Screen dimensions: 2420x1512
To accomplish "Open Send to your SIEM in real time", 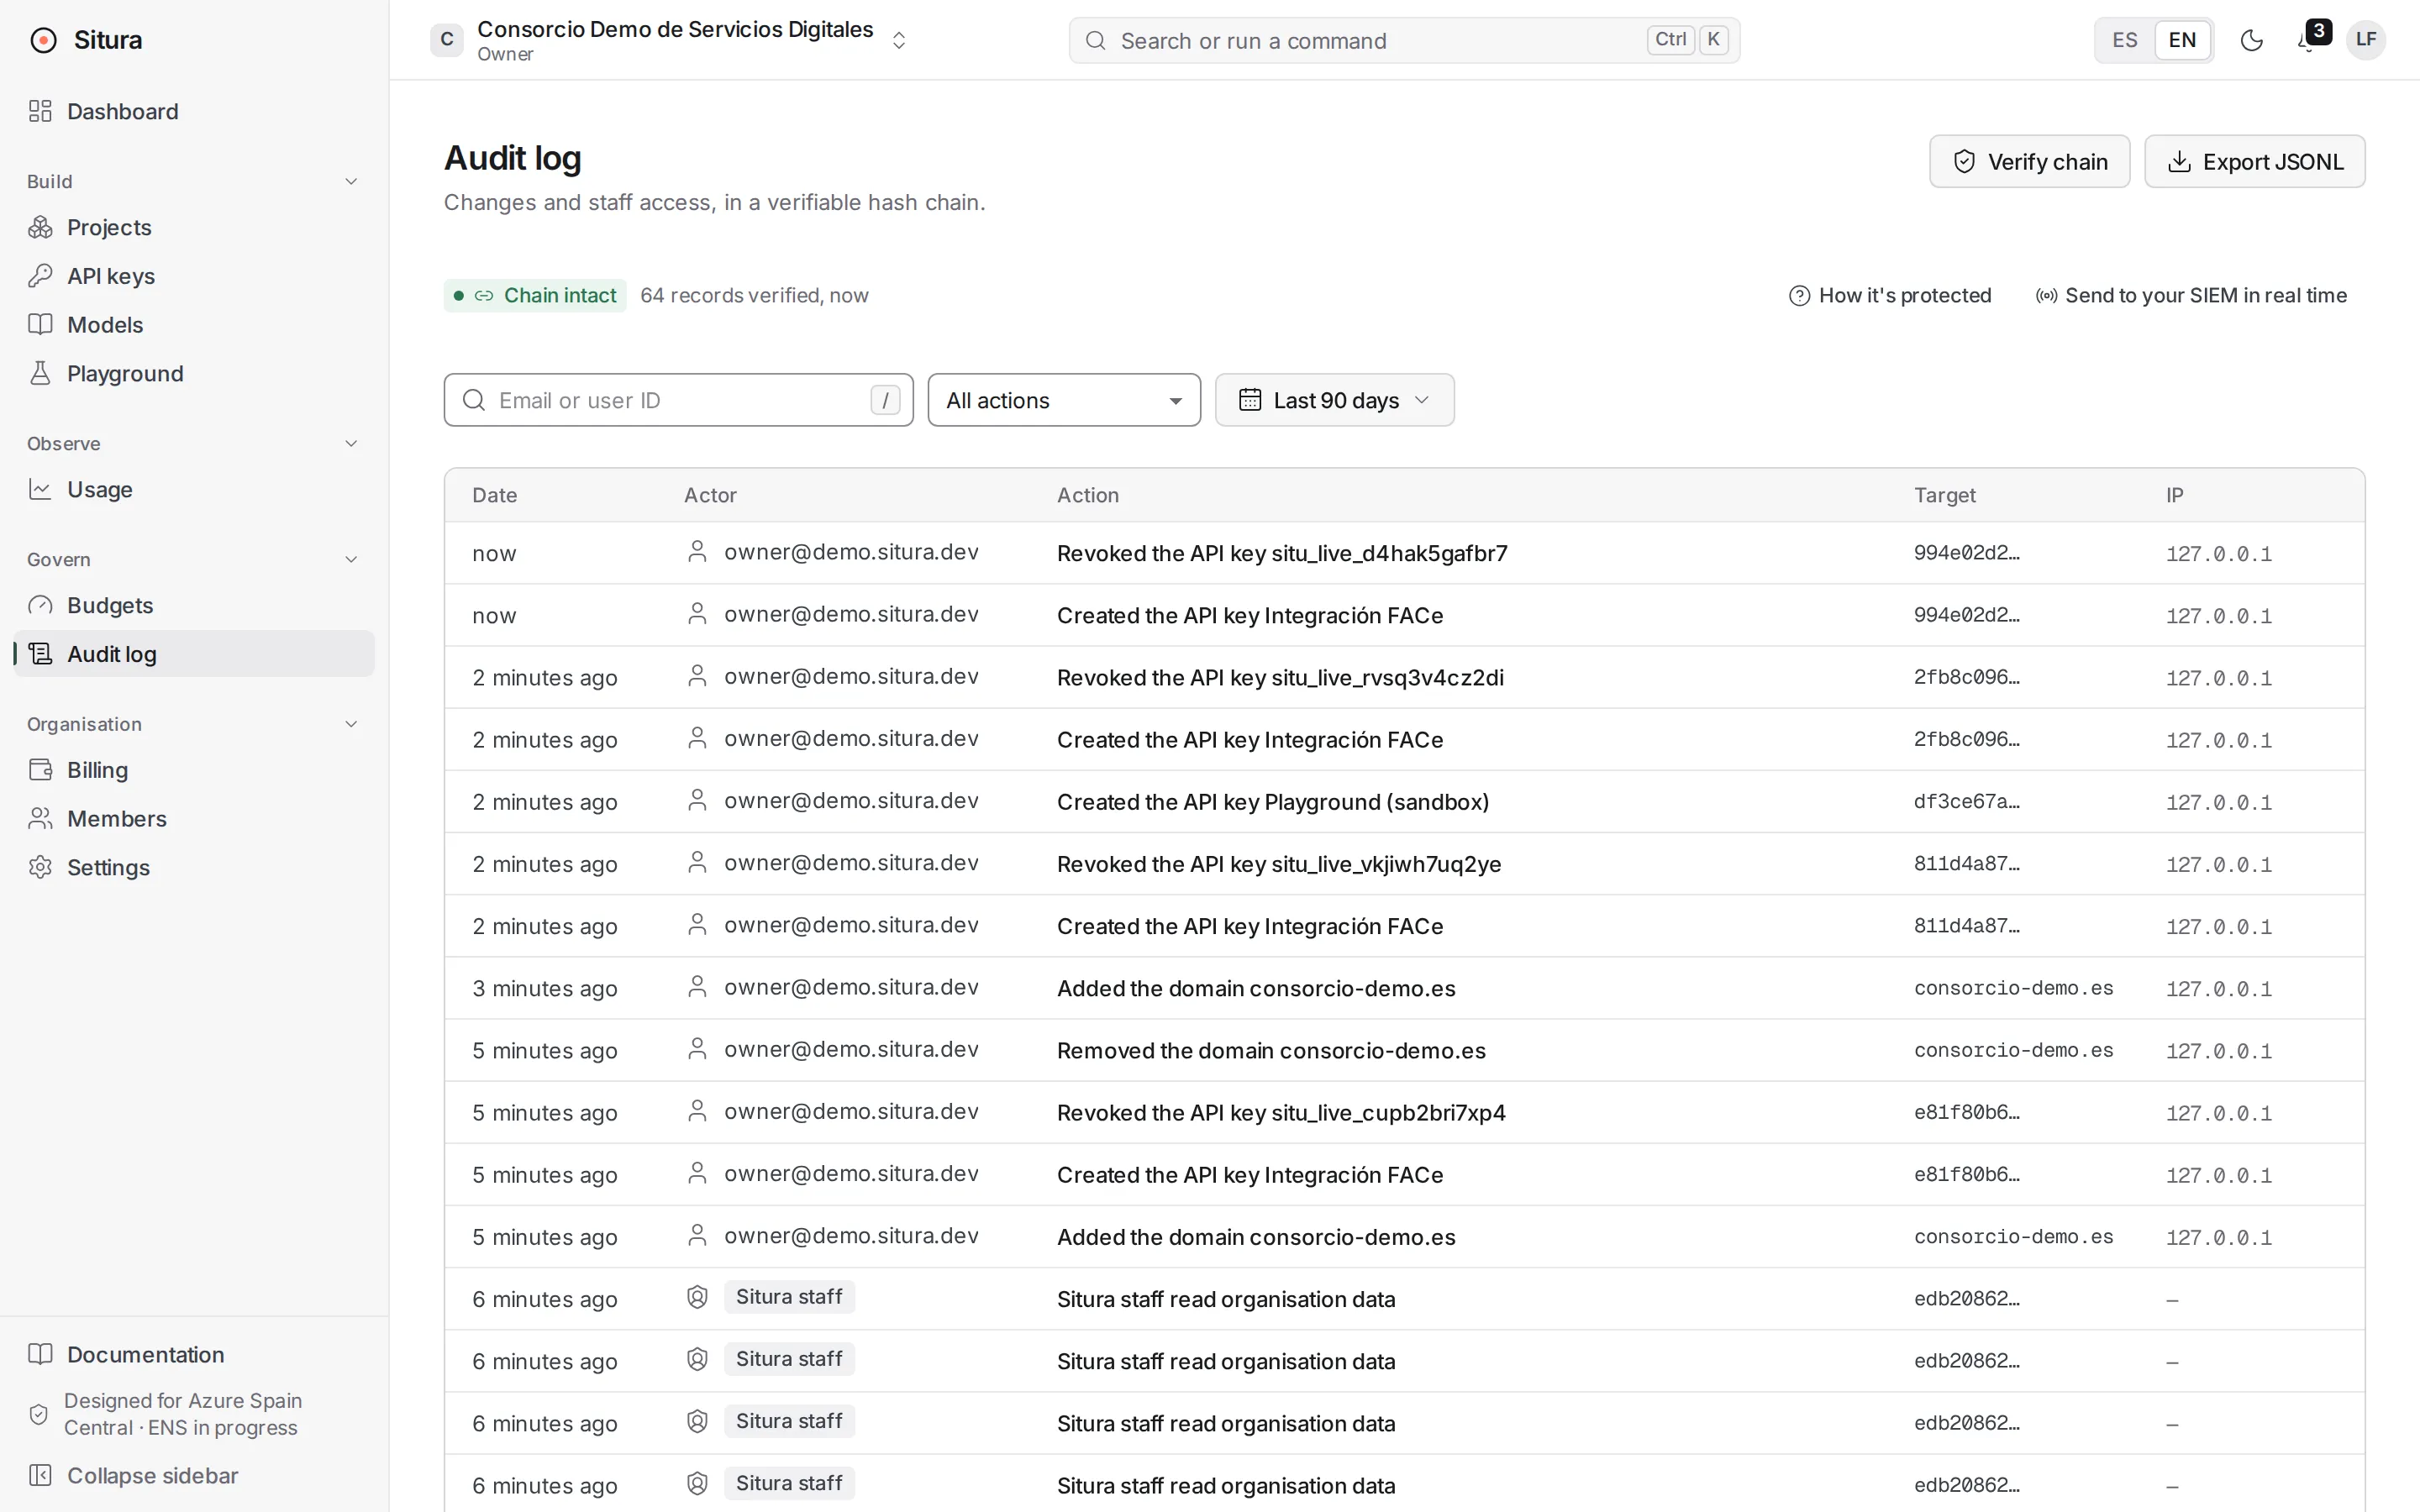I will 2191,296.
